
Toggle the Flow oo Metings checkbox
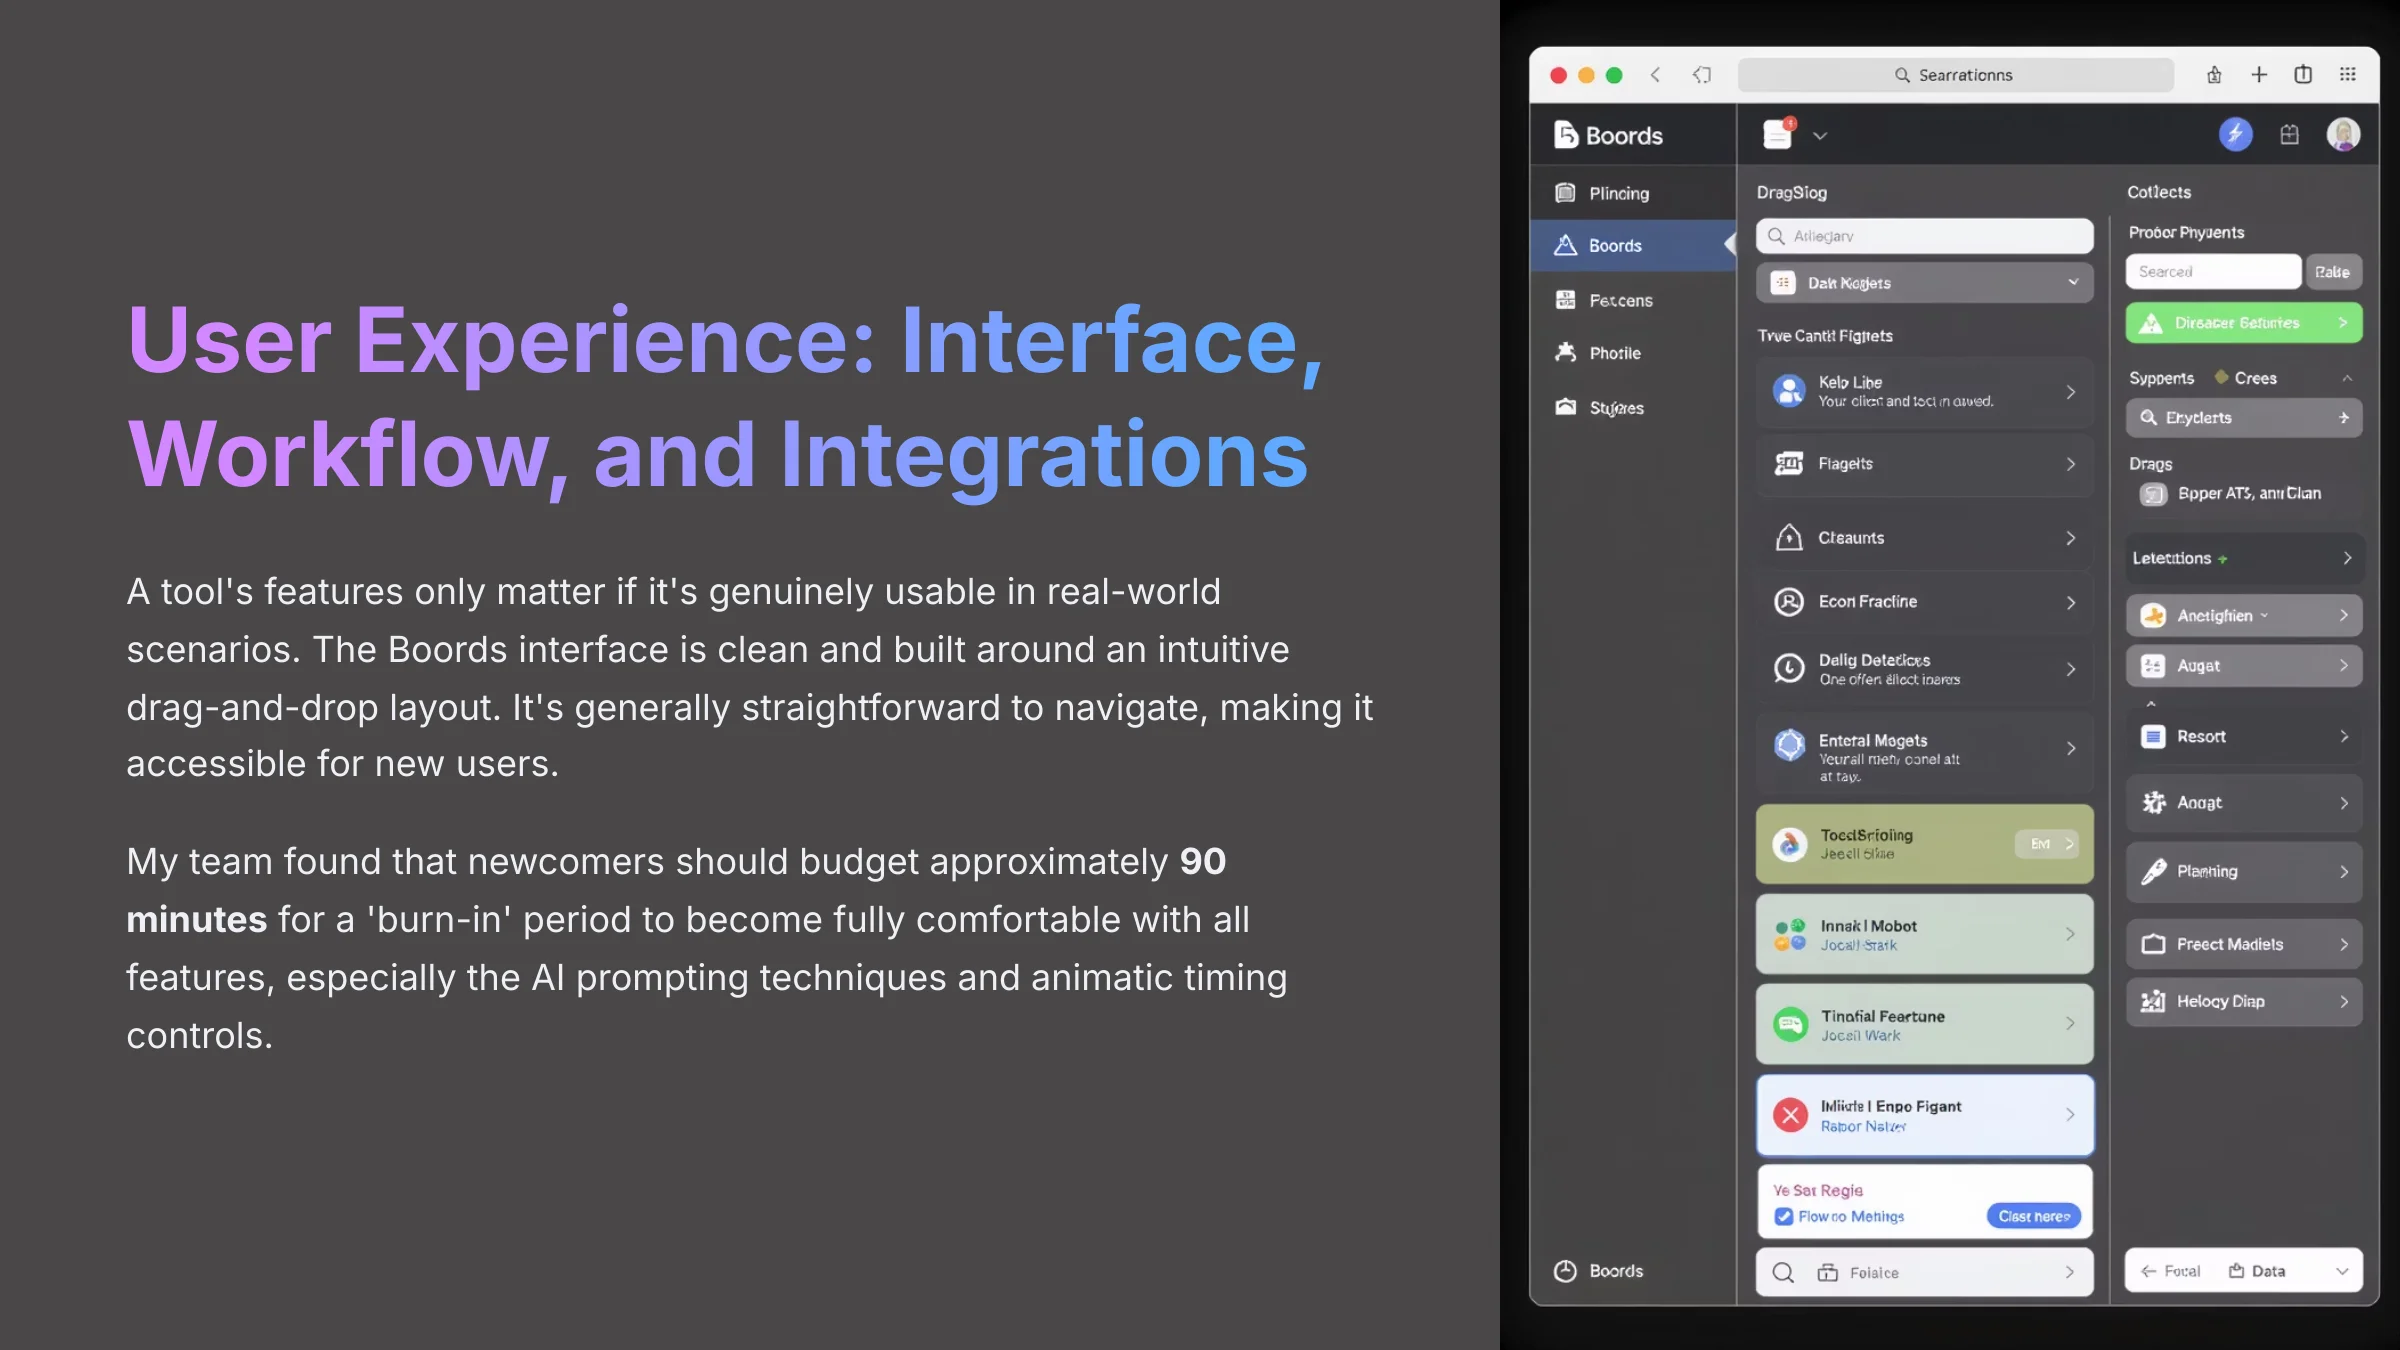[x=1783, y=1217]
